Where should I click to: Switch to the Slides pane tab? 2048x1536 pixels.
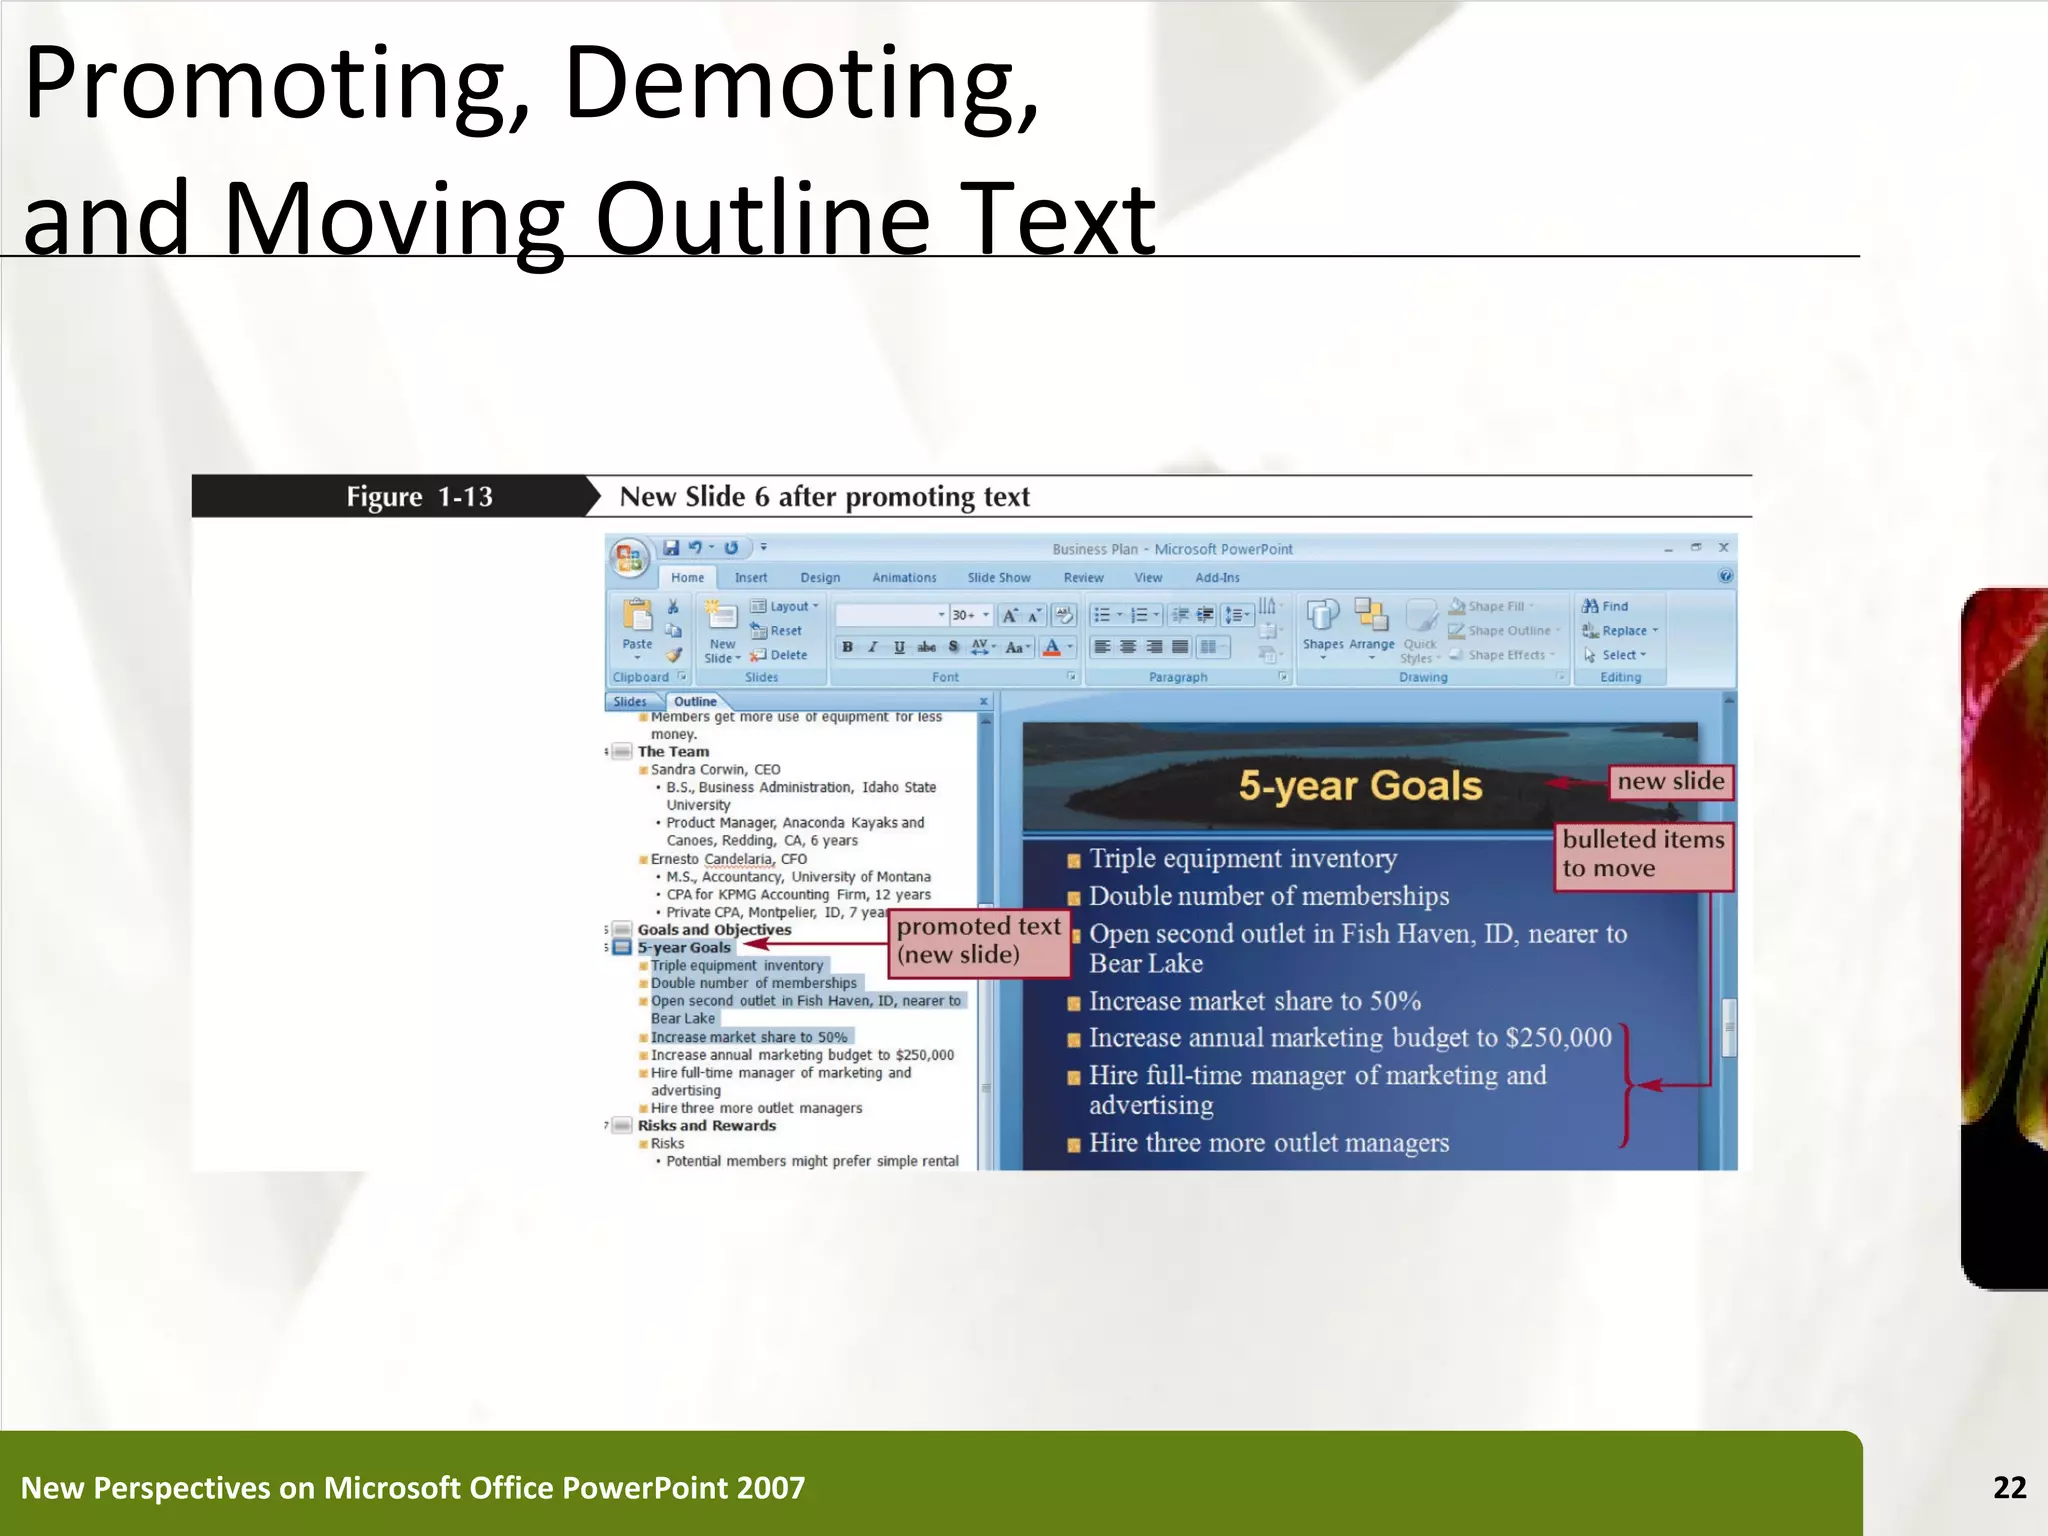point(630,701)
